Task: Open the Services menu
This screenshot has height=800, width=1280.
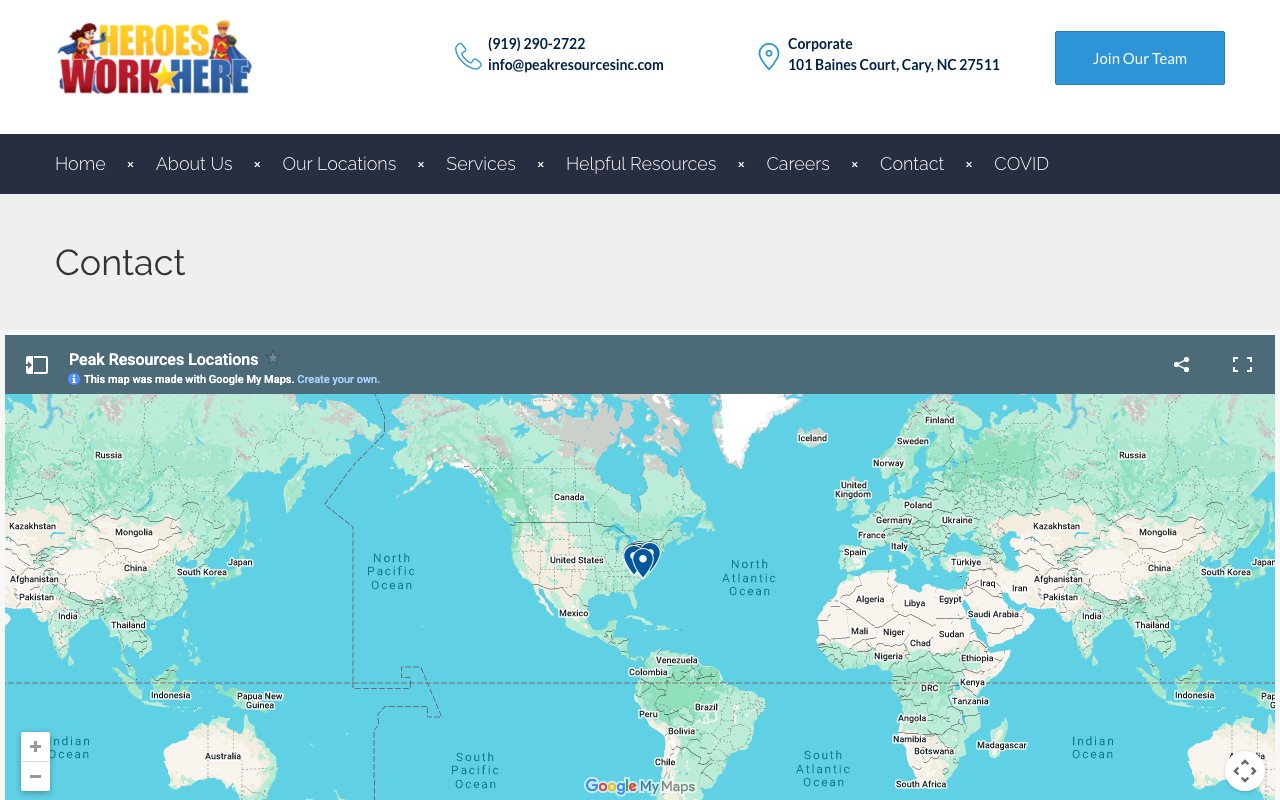Action: [x=481, y=164]
